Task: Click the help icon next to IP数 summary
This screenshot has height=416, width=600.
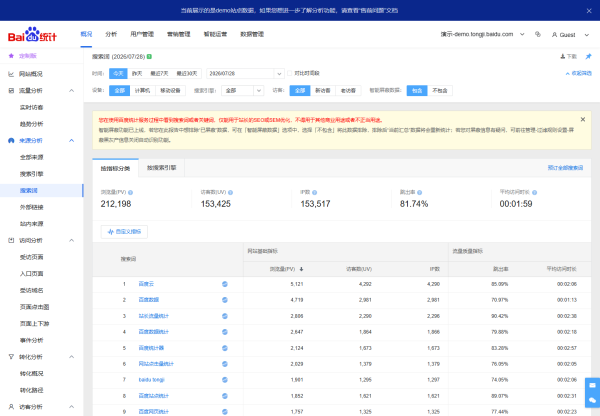Action: coord(315,193)
